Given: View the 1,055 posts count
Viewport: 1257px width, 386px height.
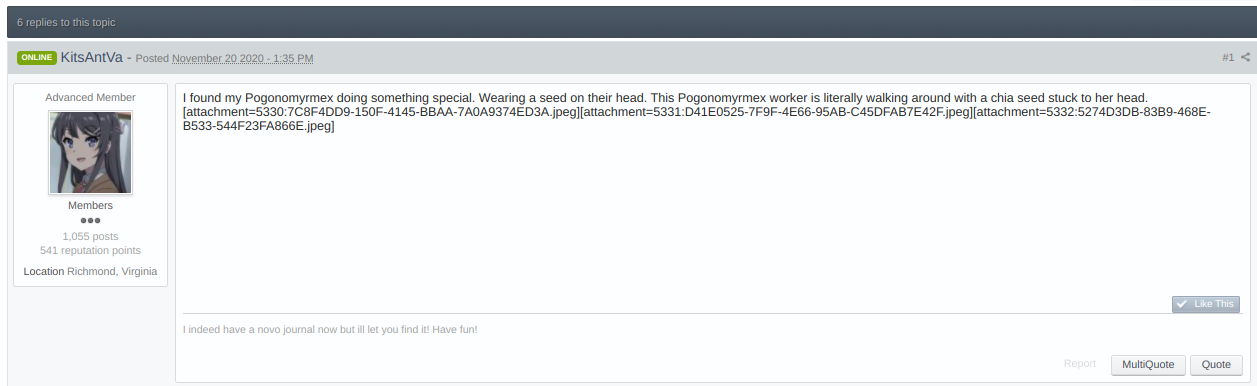Looking at the screenshot, I should tap(90, 236).
